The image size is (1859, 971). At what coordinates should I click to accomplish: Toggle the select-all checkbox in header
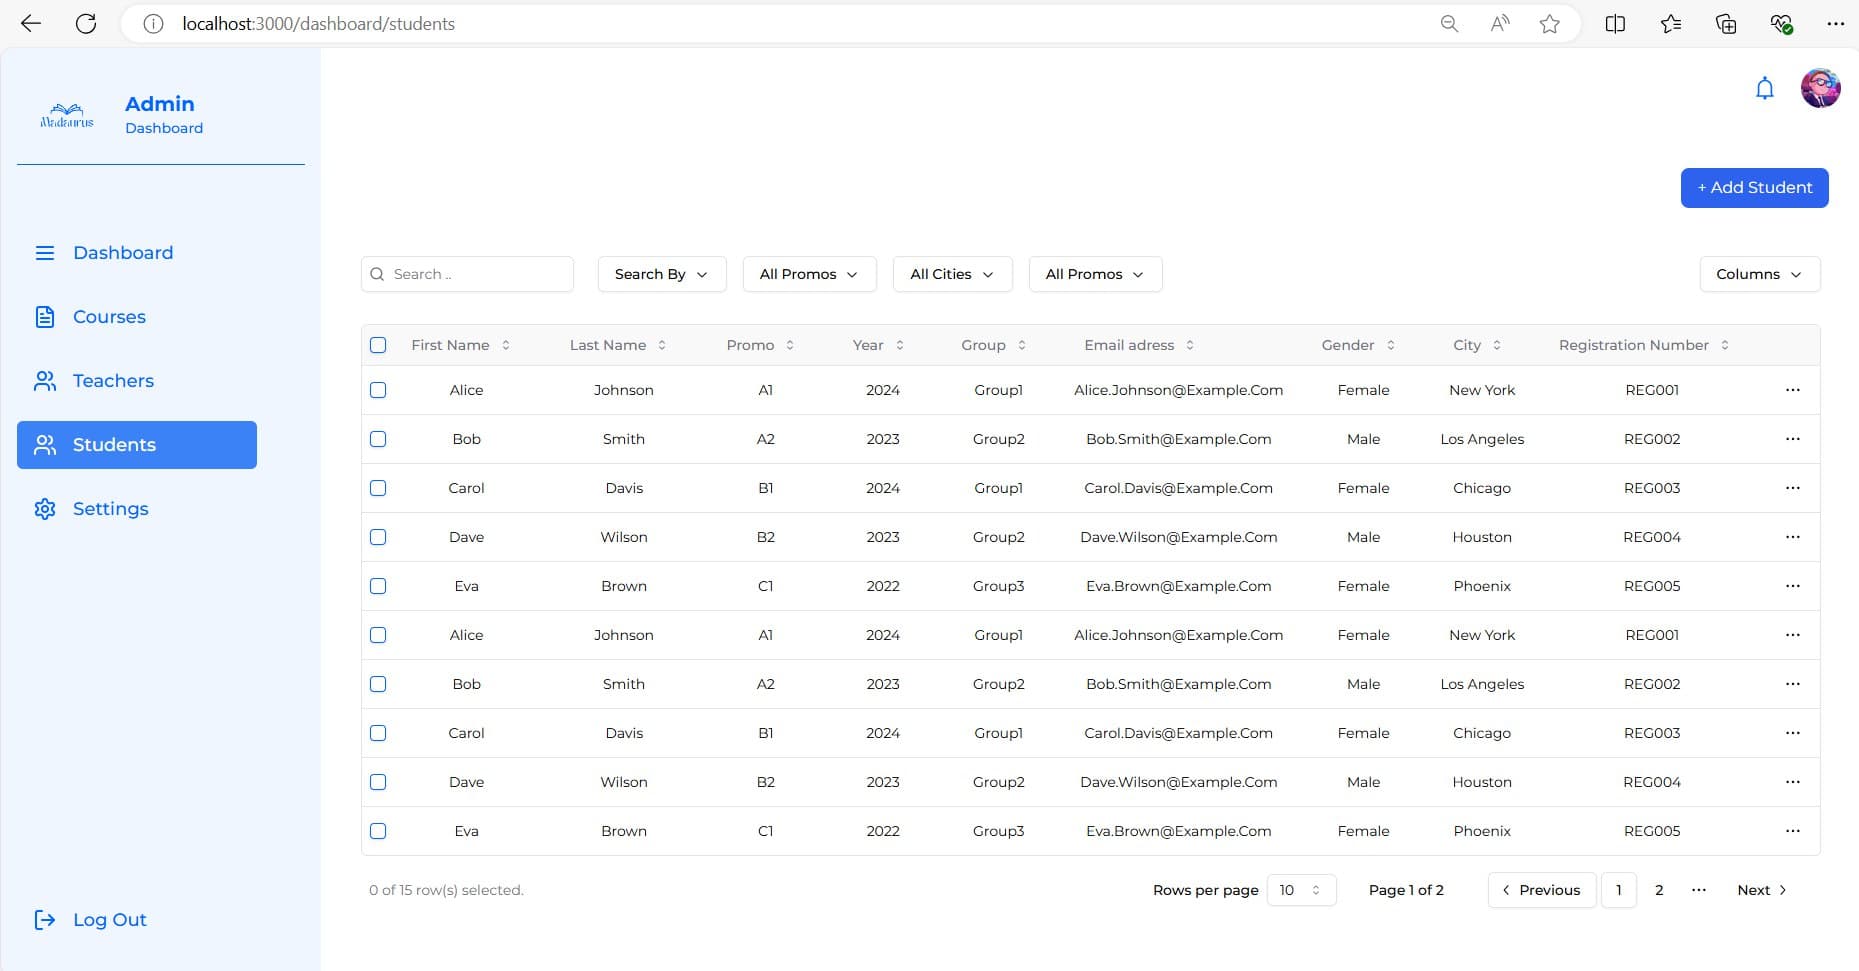(x=378, y=345)
